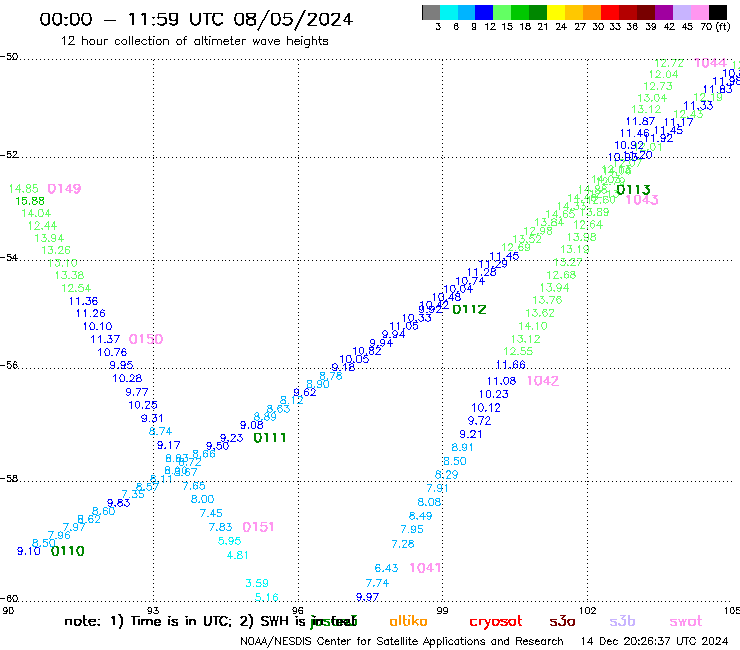Click the wave height value 15.88
The width and height of the screenshot is (740, 650).
pyautogui.click(x=30, y=201)
